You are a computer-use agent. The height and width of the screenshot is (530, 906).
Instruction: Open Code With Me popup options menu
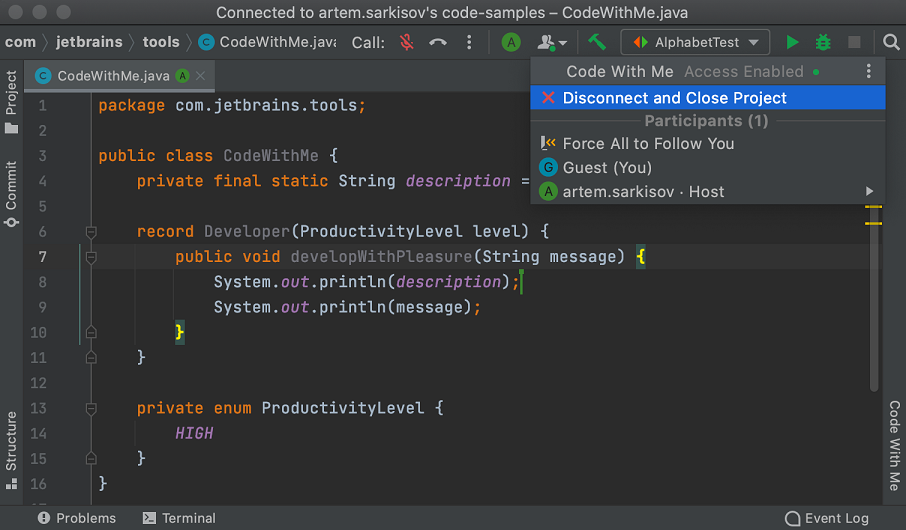coord(868,71)
